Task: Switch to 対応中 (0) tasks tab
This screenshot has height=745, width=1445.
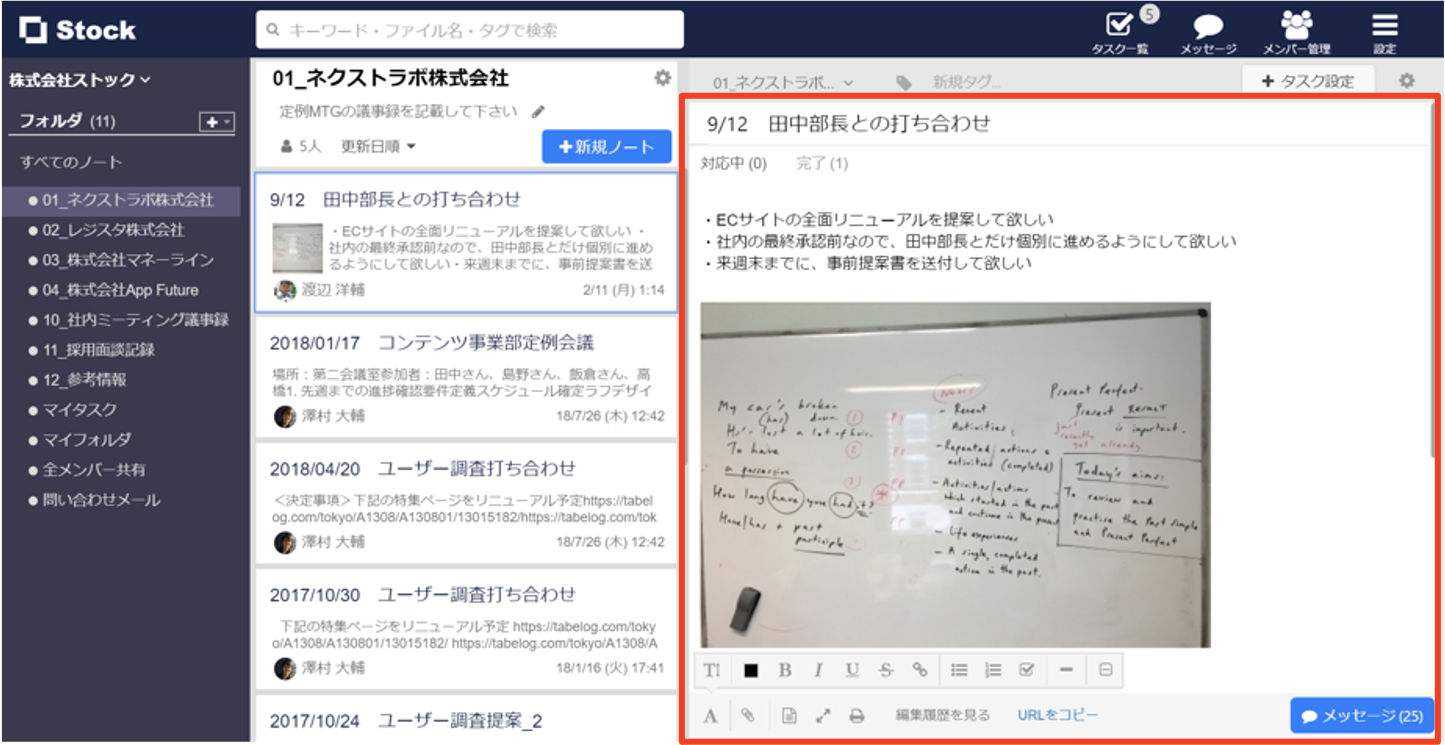Action: (x=734, y=163)
